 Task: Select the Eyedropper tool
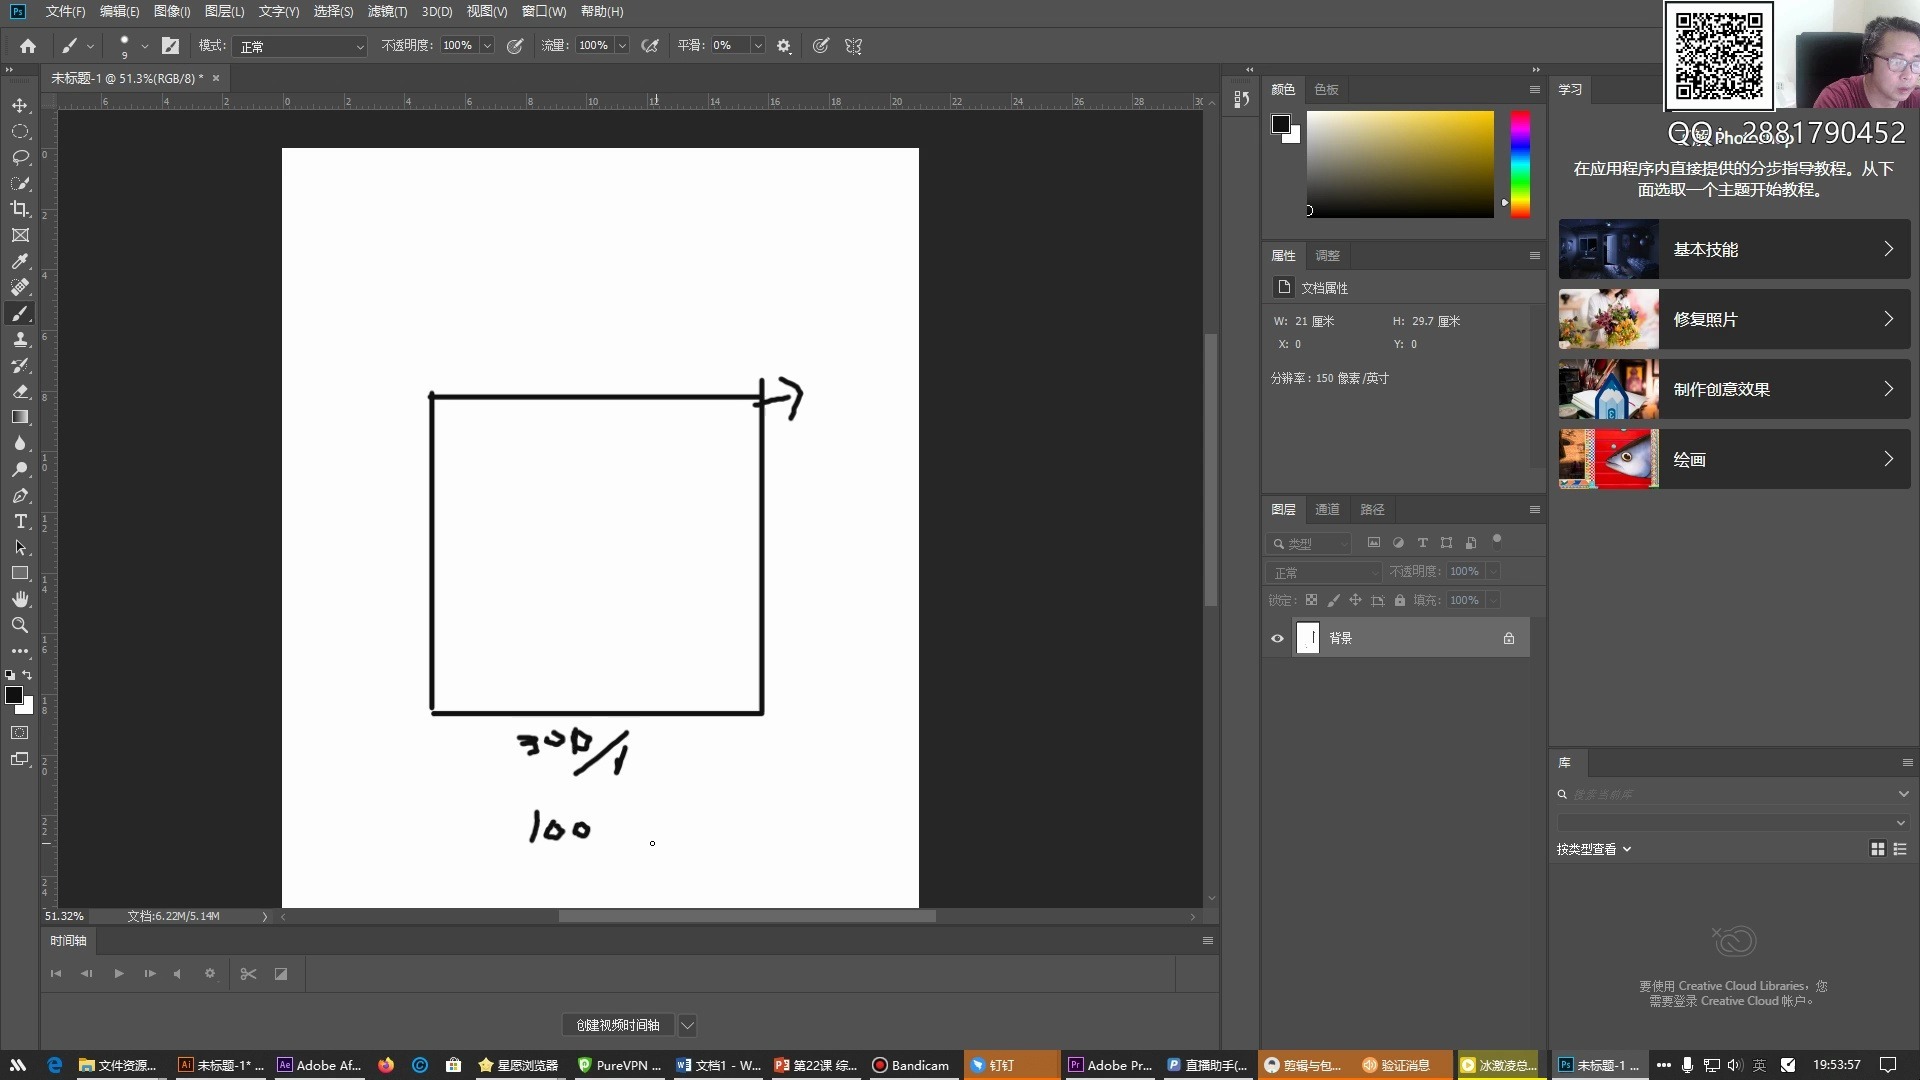click(x=19, y=261)
